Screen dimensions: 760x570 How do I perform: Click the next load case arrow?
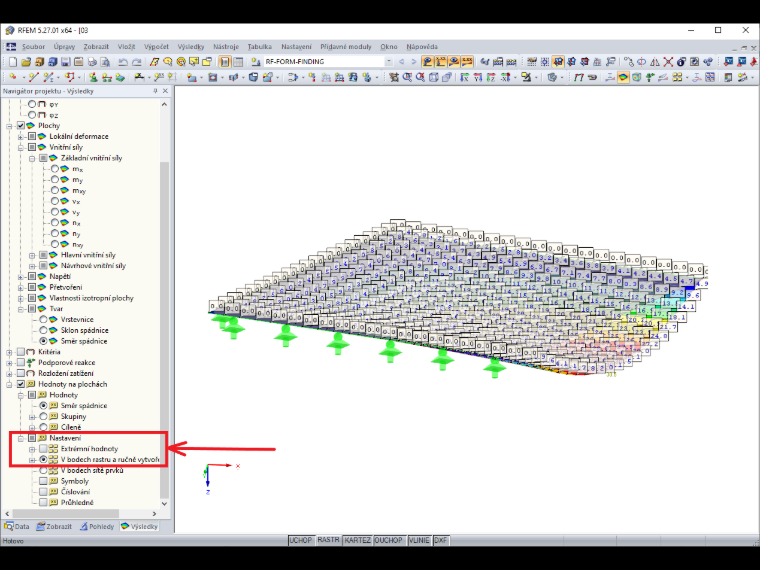point(413,62)
